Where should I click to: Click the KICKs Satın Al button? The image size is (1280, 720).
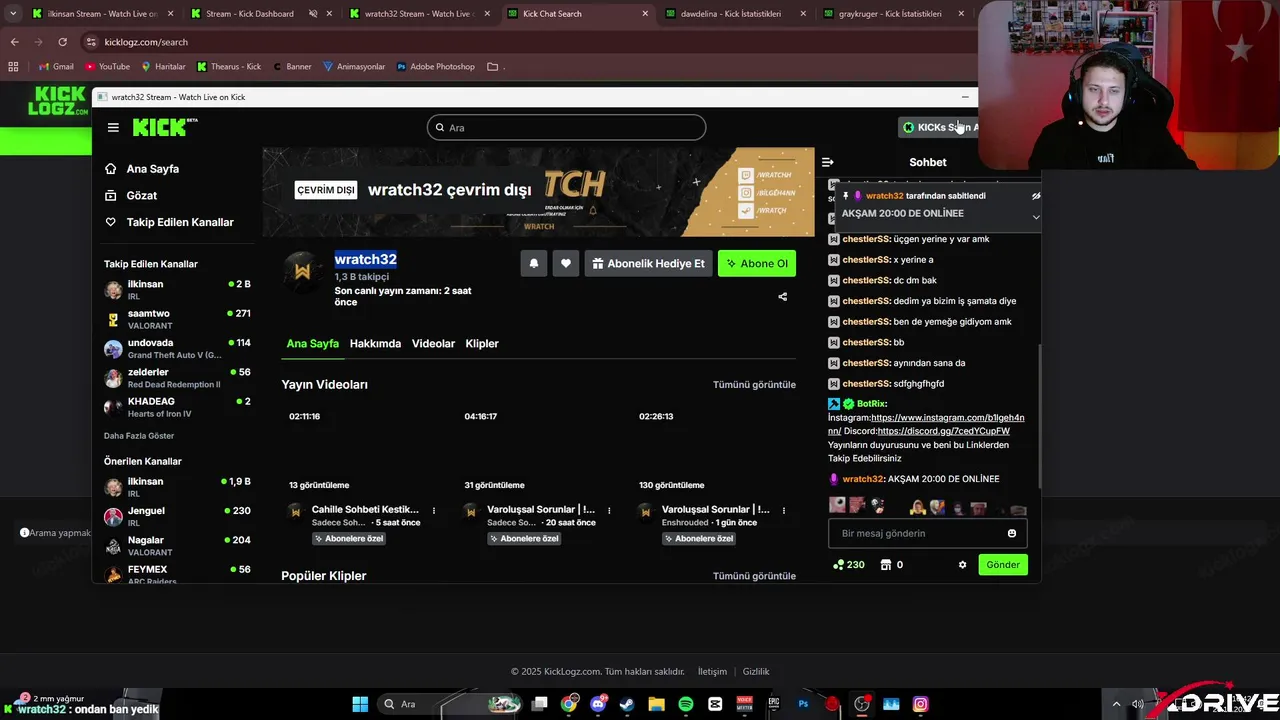939,127
